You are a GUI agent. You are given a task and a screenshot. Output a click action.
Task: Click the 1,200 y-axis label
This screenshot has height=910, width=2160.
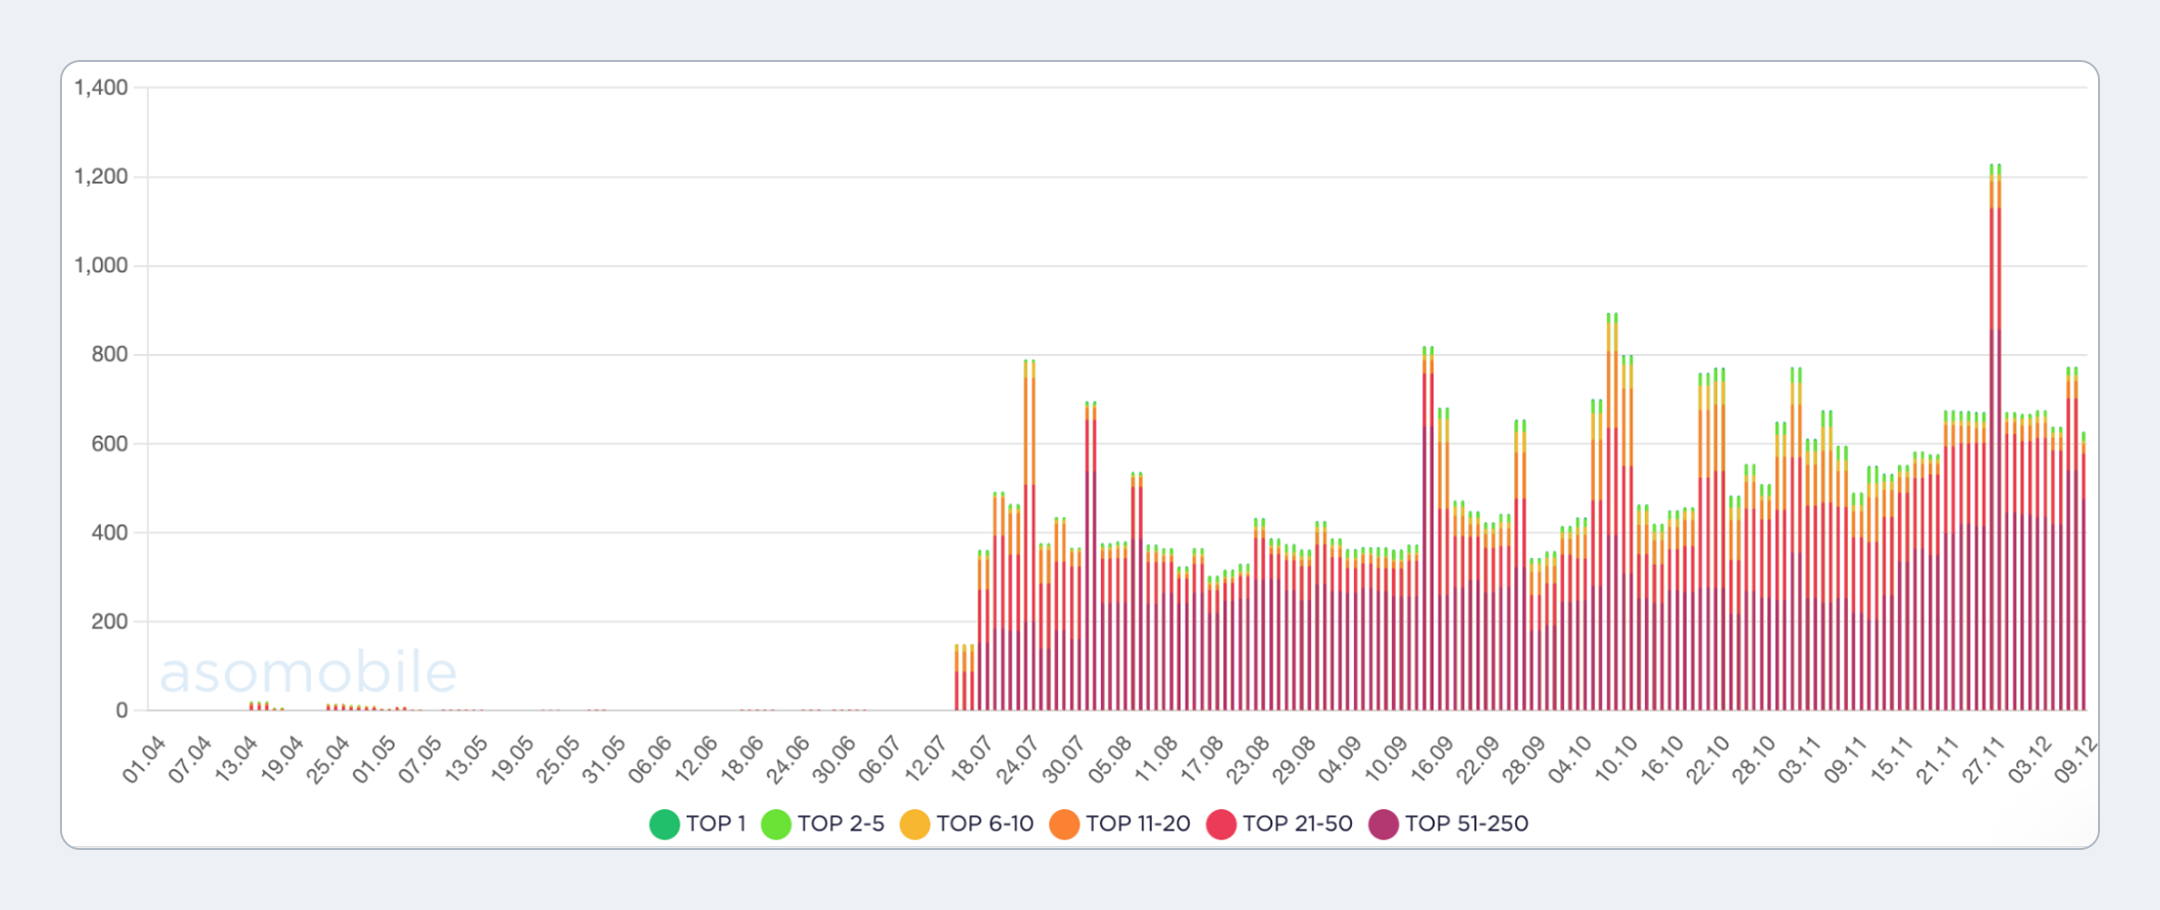point(101,177)
